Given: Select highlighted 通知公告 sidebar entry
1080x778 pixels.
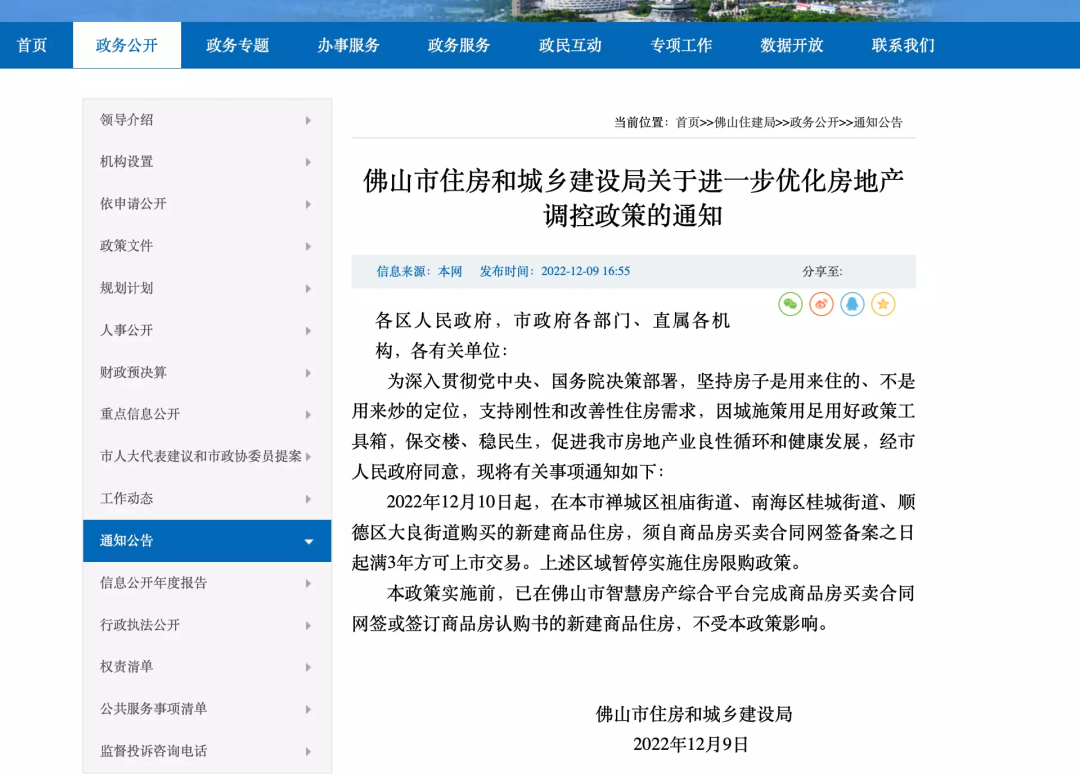Looking at the screenshot, I should [207, 540].
